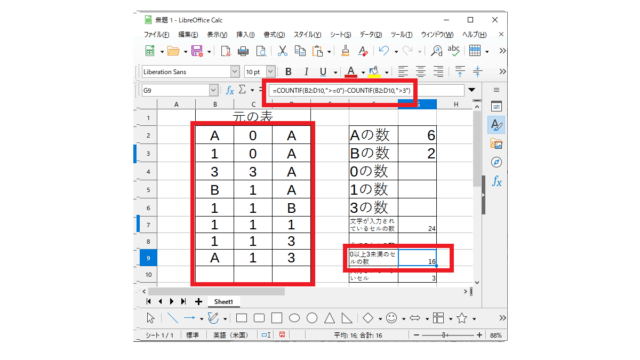Select the Right Triangle shape
This screenshot has width=640, height=360.
pos(347,318)
